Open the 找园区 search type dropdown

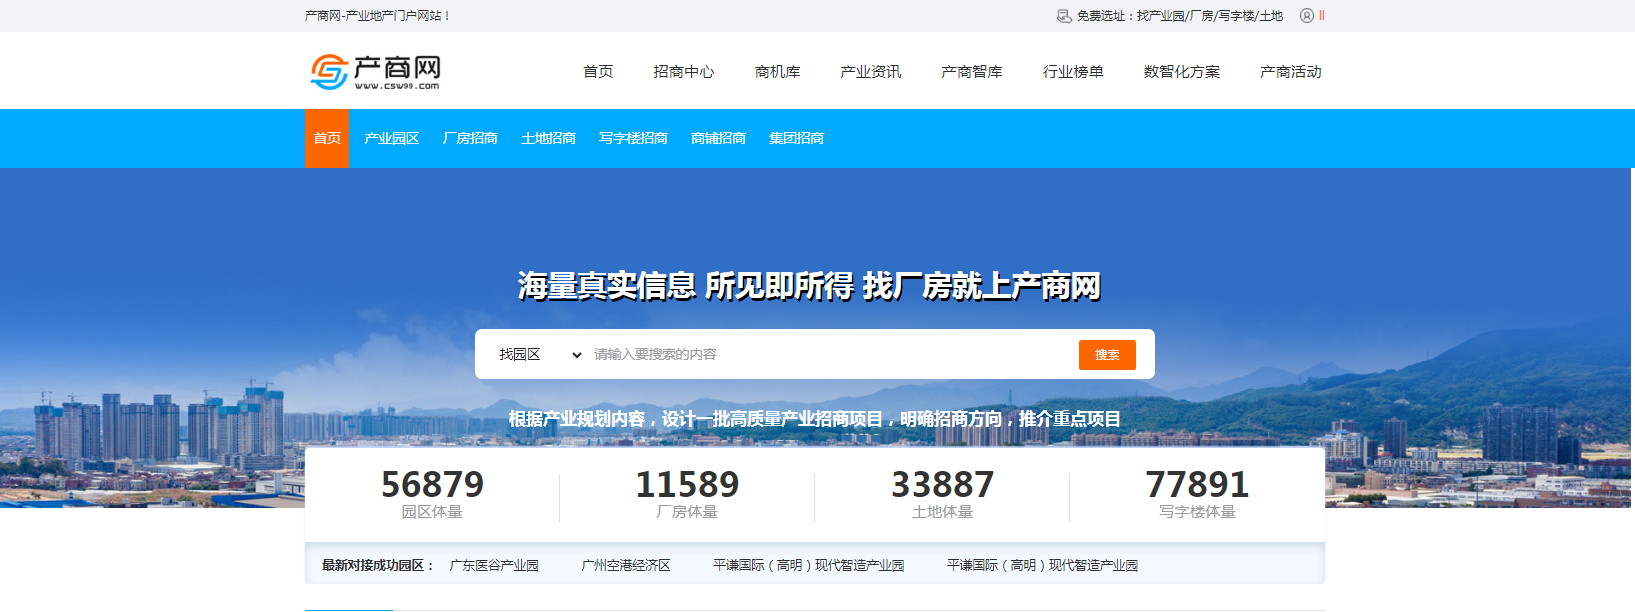pyautogui.click(x=540, y=355)
